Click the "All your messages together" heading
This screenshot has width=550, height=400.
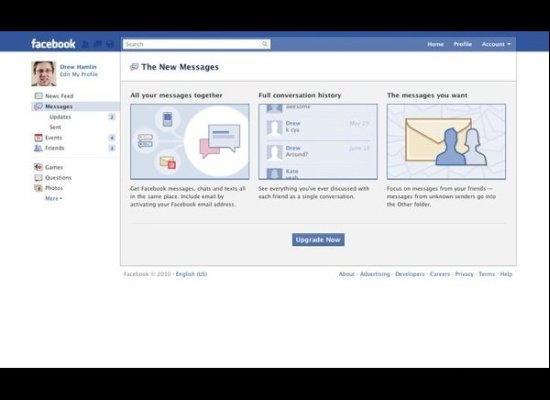pos(176,95)
